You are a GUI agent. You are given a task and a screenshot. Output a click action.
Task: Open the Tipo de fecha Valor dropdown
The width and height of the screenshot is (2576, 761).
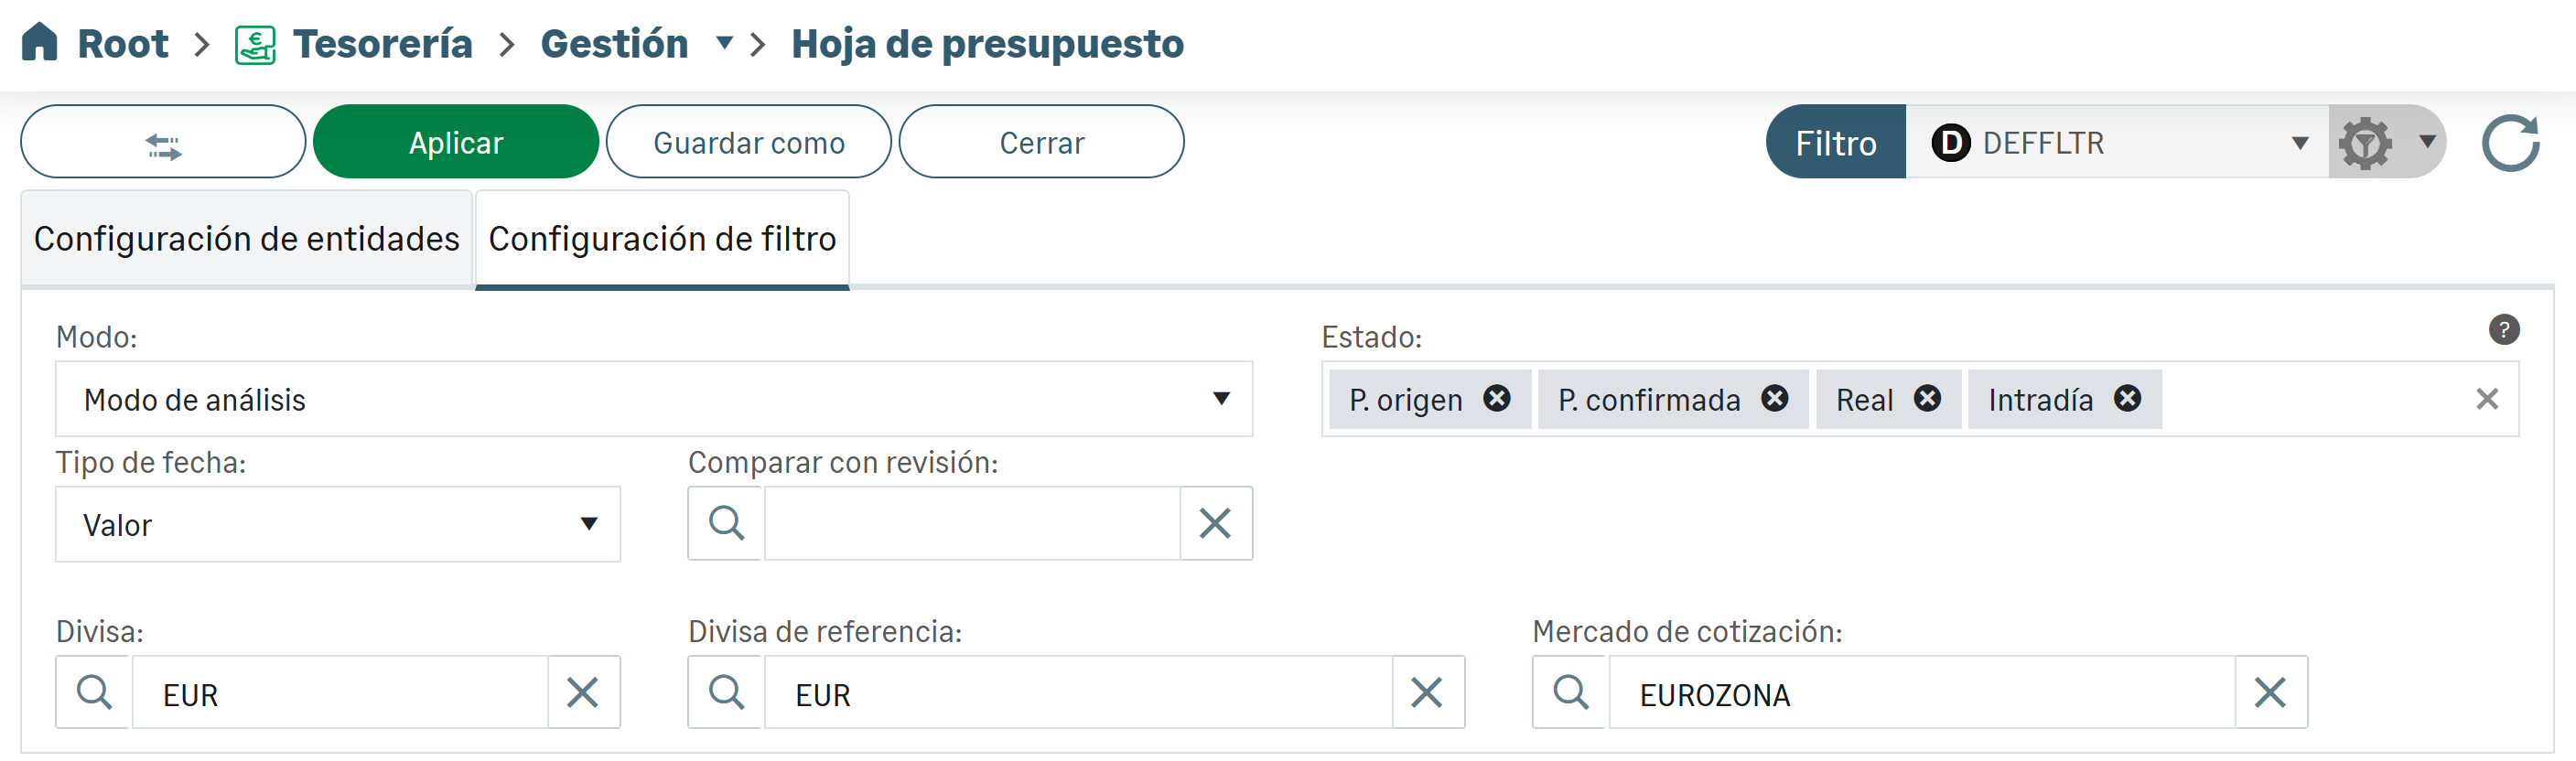[589, 524]
